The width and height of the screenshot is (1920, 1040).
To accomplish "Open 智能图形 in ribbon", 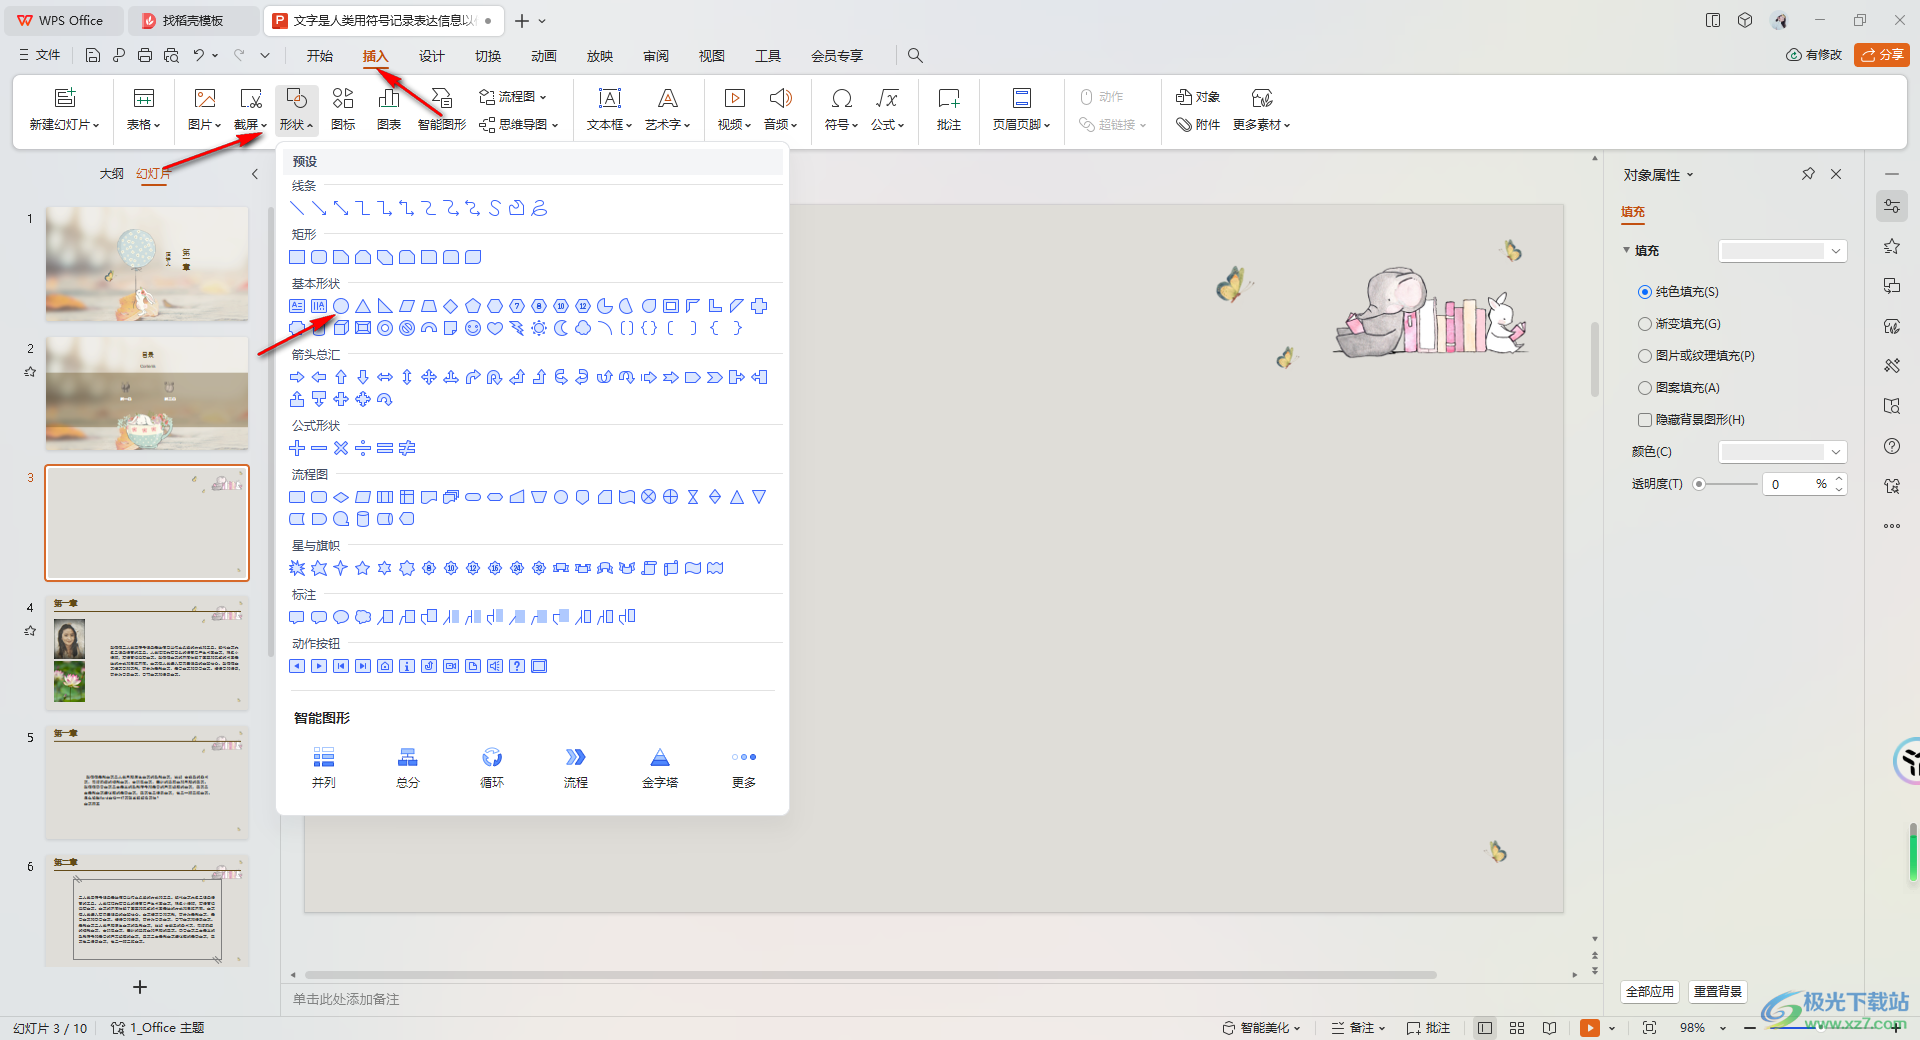I will click(x=442, y=109).
